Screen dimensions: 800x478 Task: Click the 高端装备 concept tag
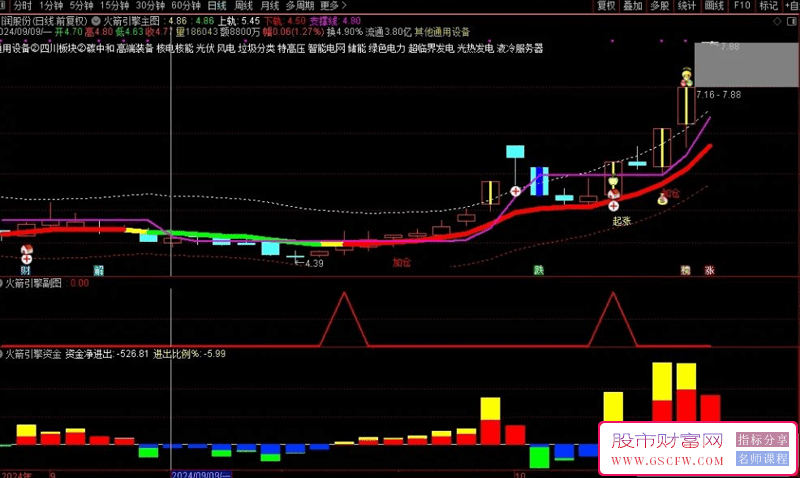click(135, 48)
